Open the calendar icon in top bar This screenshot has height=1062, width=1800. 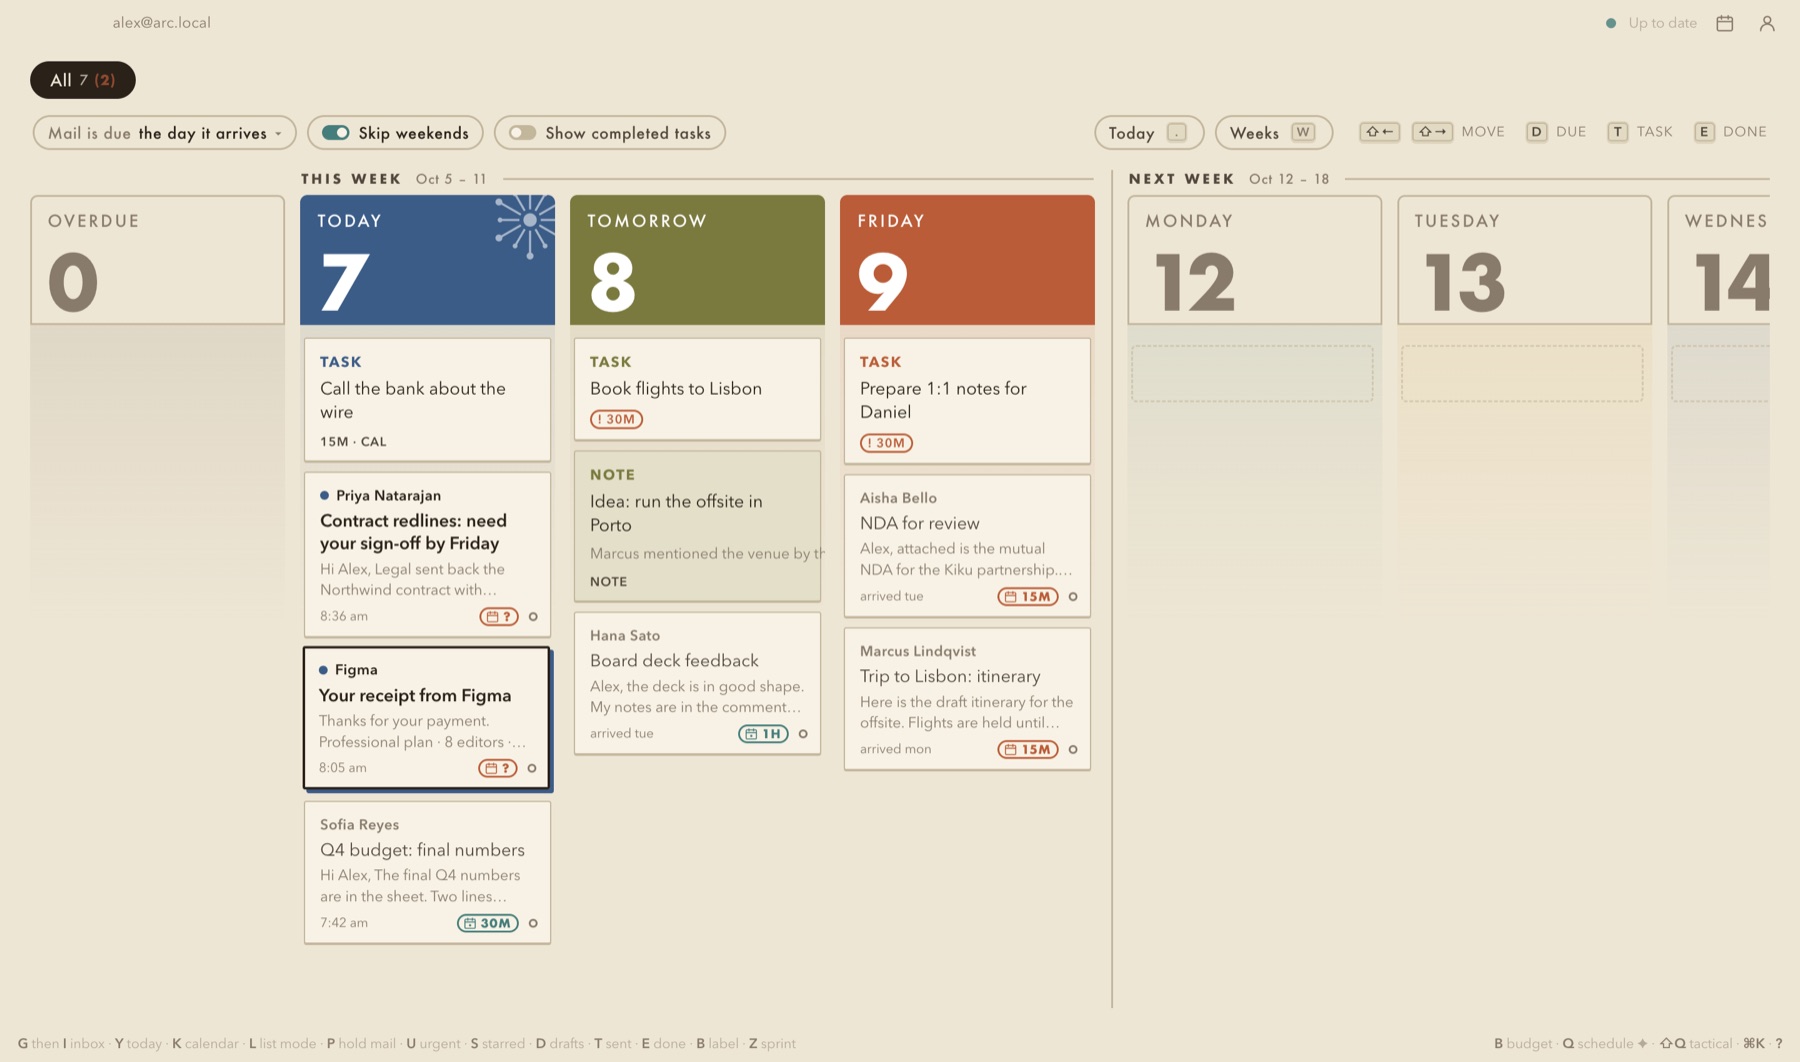coord(1725,23)
